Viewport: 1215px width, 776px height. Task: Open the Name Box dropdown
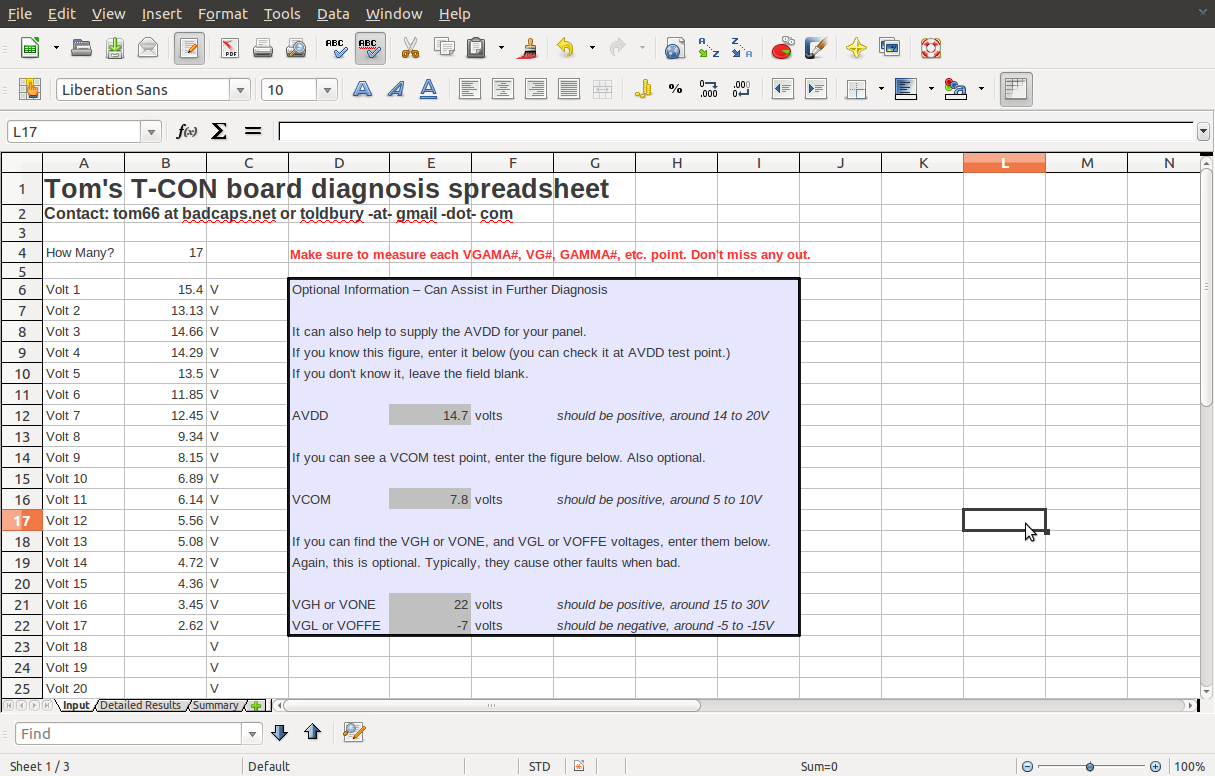(152, 132)
